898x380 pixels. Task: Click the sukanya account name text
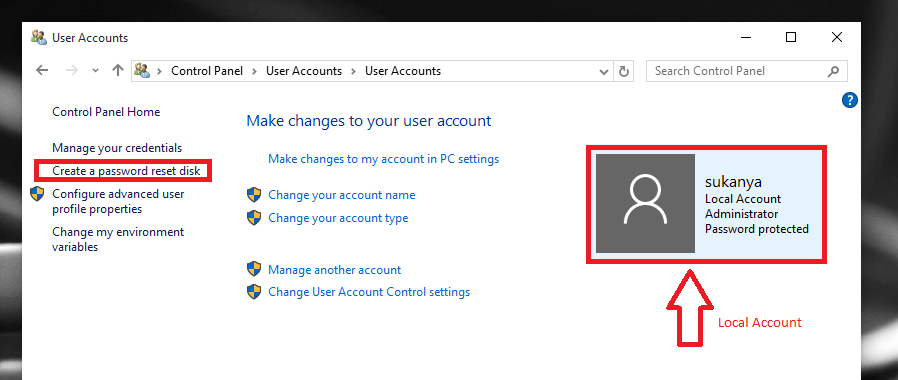coord(733,183)
